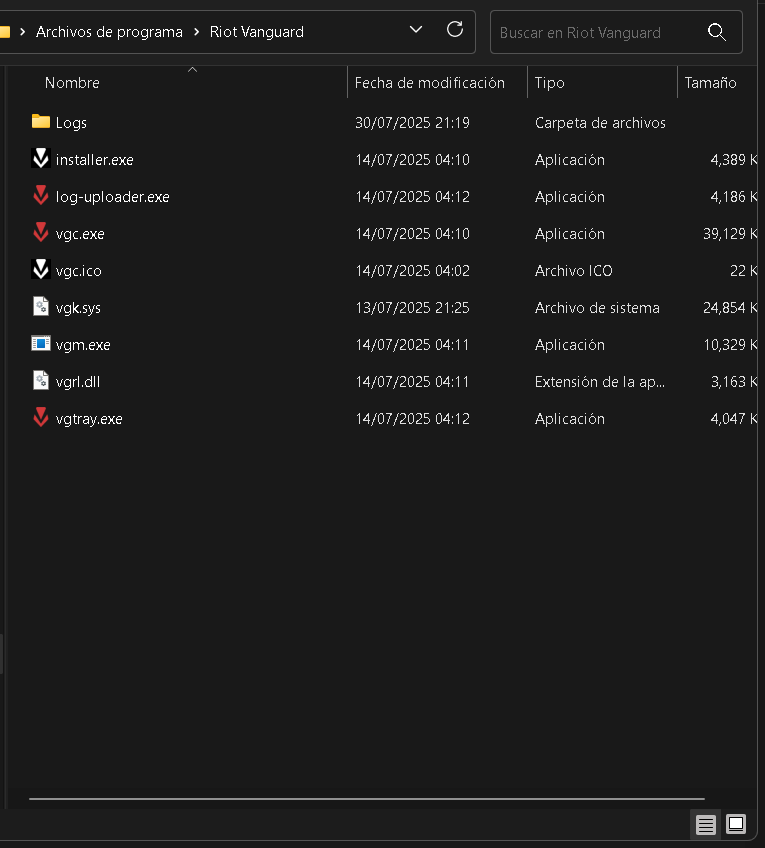Click Archivo de sistema type cell
This screenshot has width=765, height=848.
597,308
